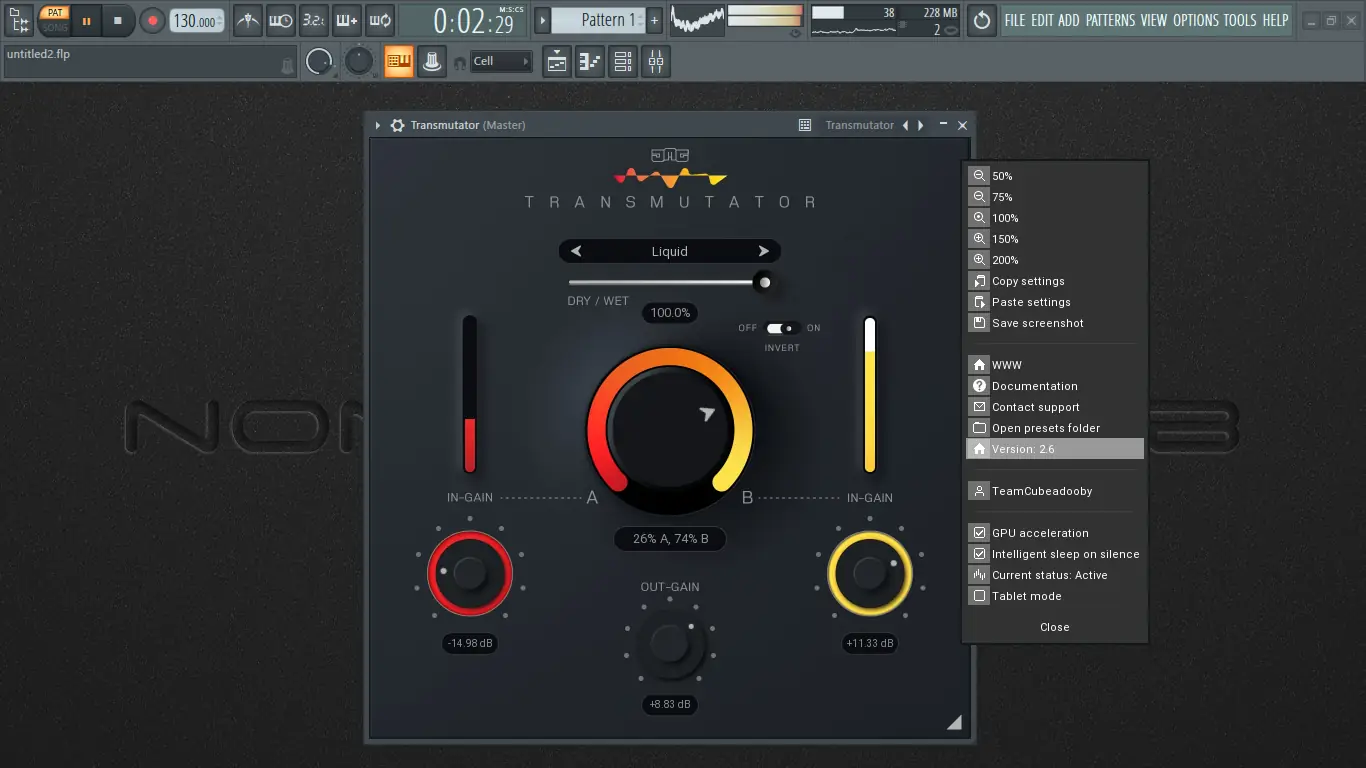Screen dimensions: 1366x768
Task: Toggle the metronome icon
Action: click(x=248, y=20)
